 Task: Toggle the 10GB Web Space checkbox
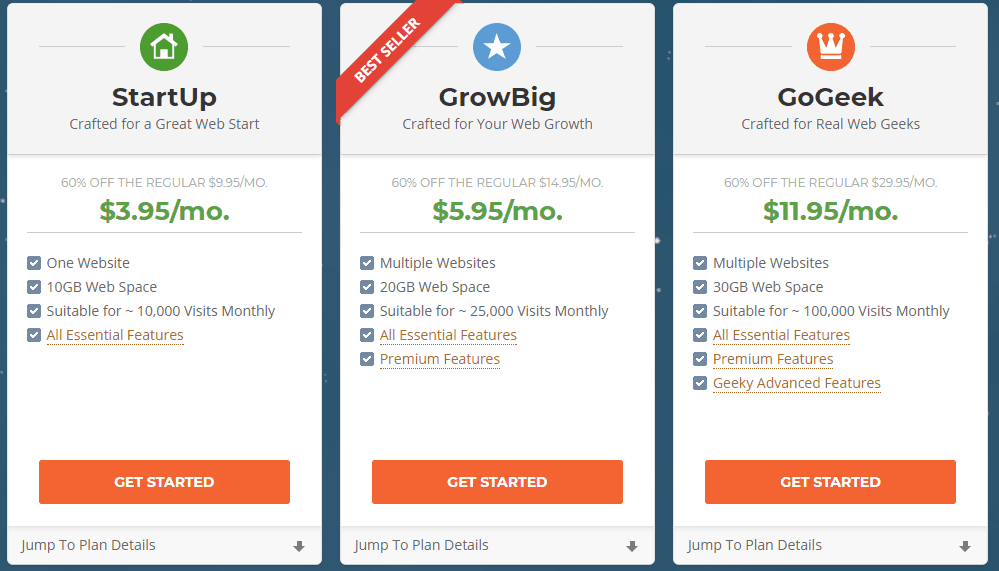pyautogui.click(x=34, y=287)
